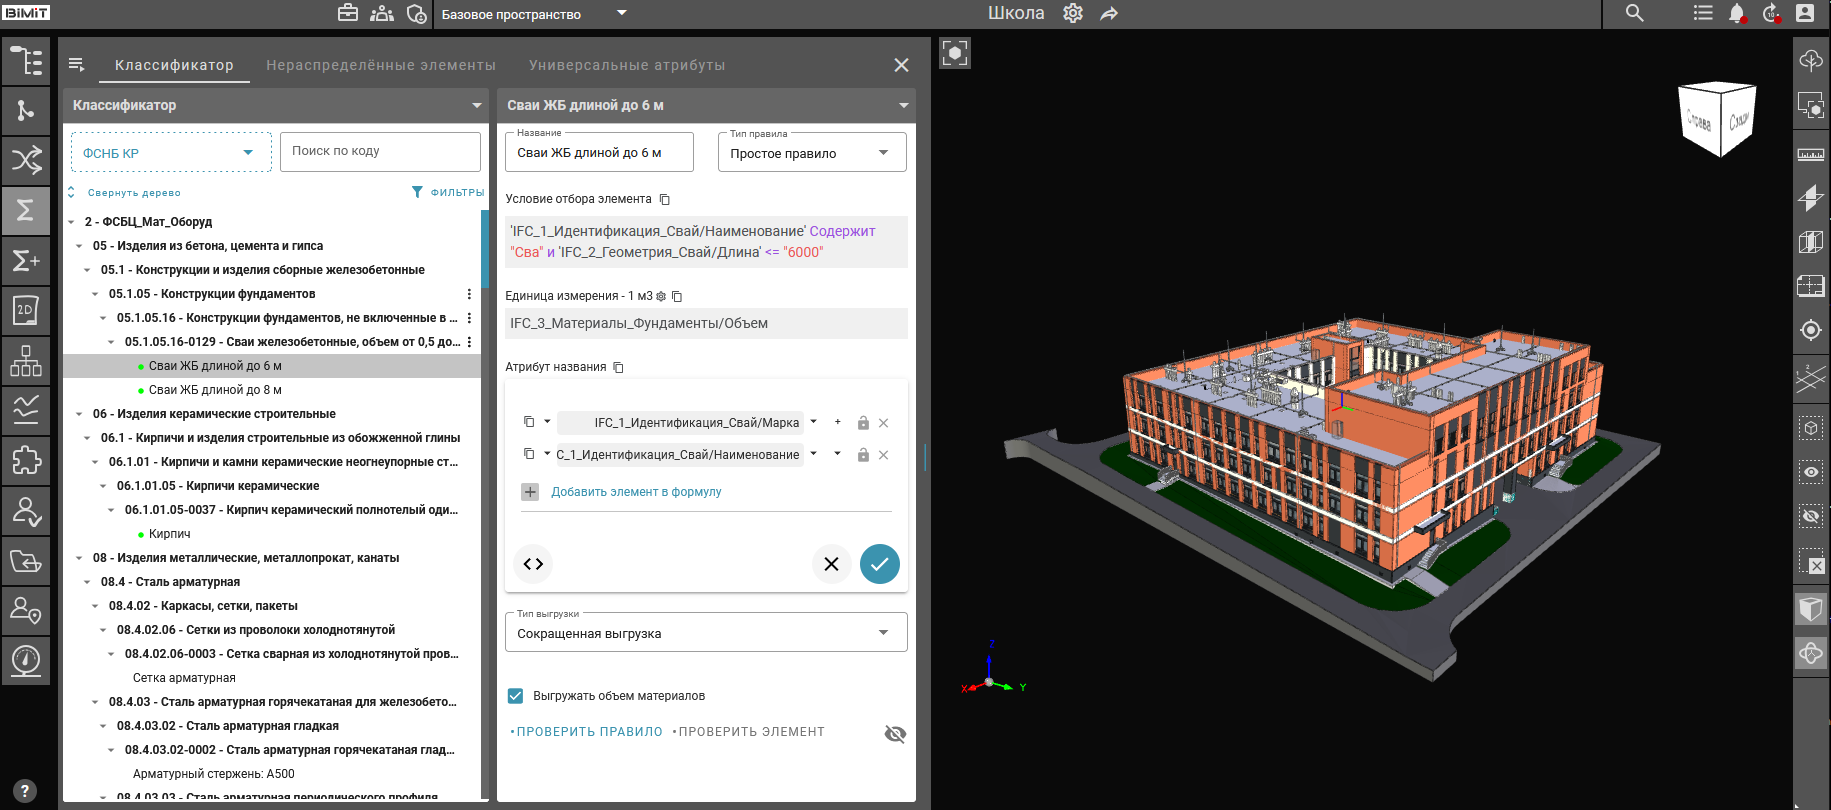The width and height of the screenshot is (1831, 810).
Task: Select the Sigma summation tool in sidebar
Action: 26,210
